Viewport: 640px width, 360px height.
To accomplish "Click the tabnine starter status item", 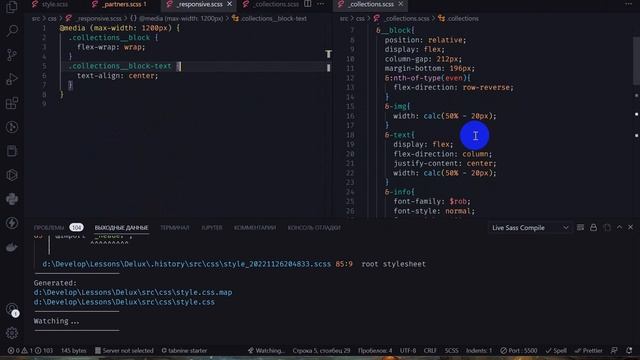I will click(184, 351).
